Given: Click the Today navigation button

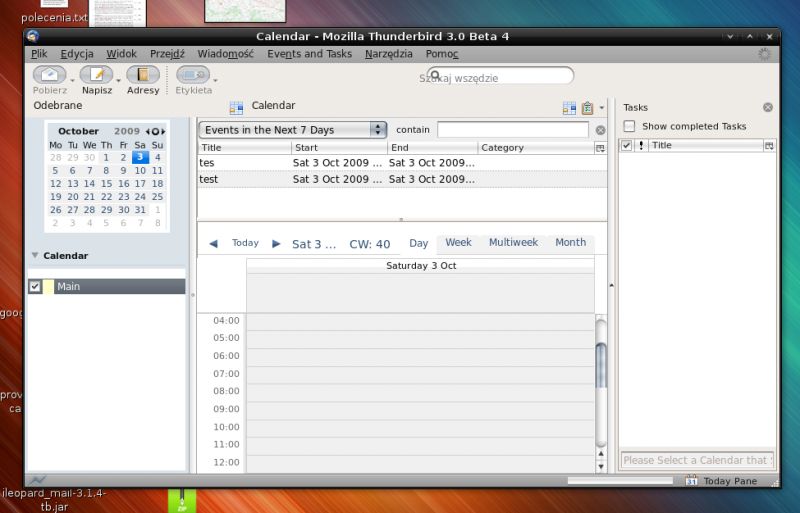Looking at the screenshot, I should [x=245, y=243].
